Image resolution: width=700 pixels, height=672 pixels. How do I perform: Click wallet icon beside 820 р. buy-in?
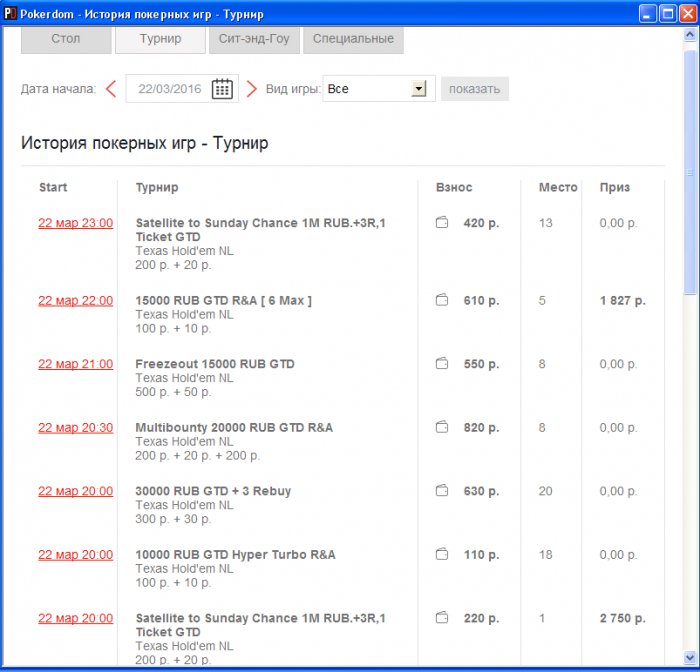(x=442, y=426)
